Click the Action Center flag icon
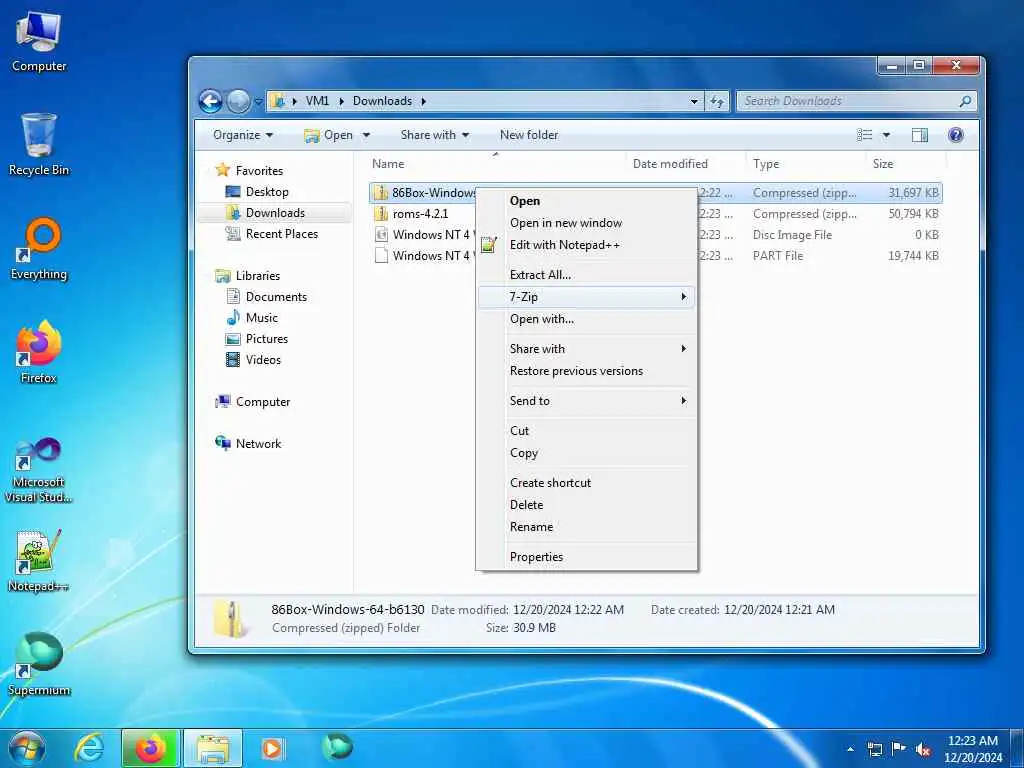 [x=899, y=749]
